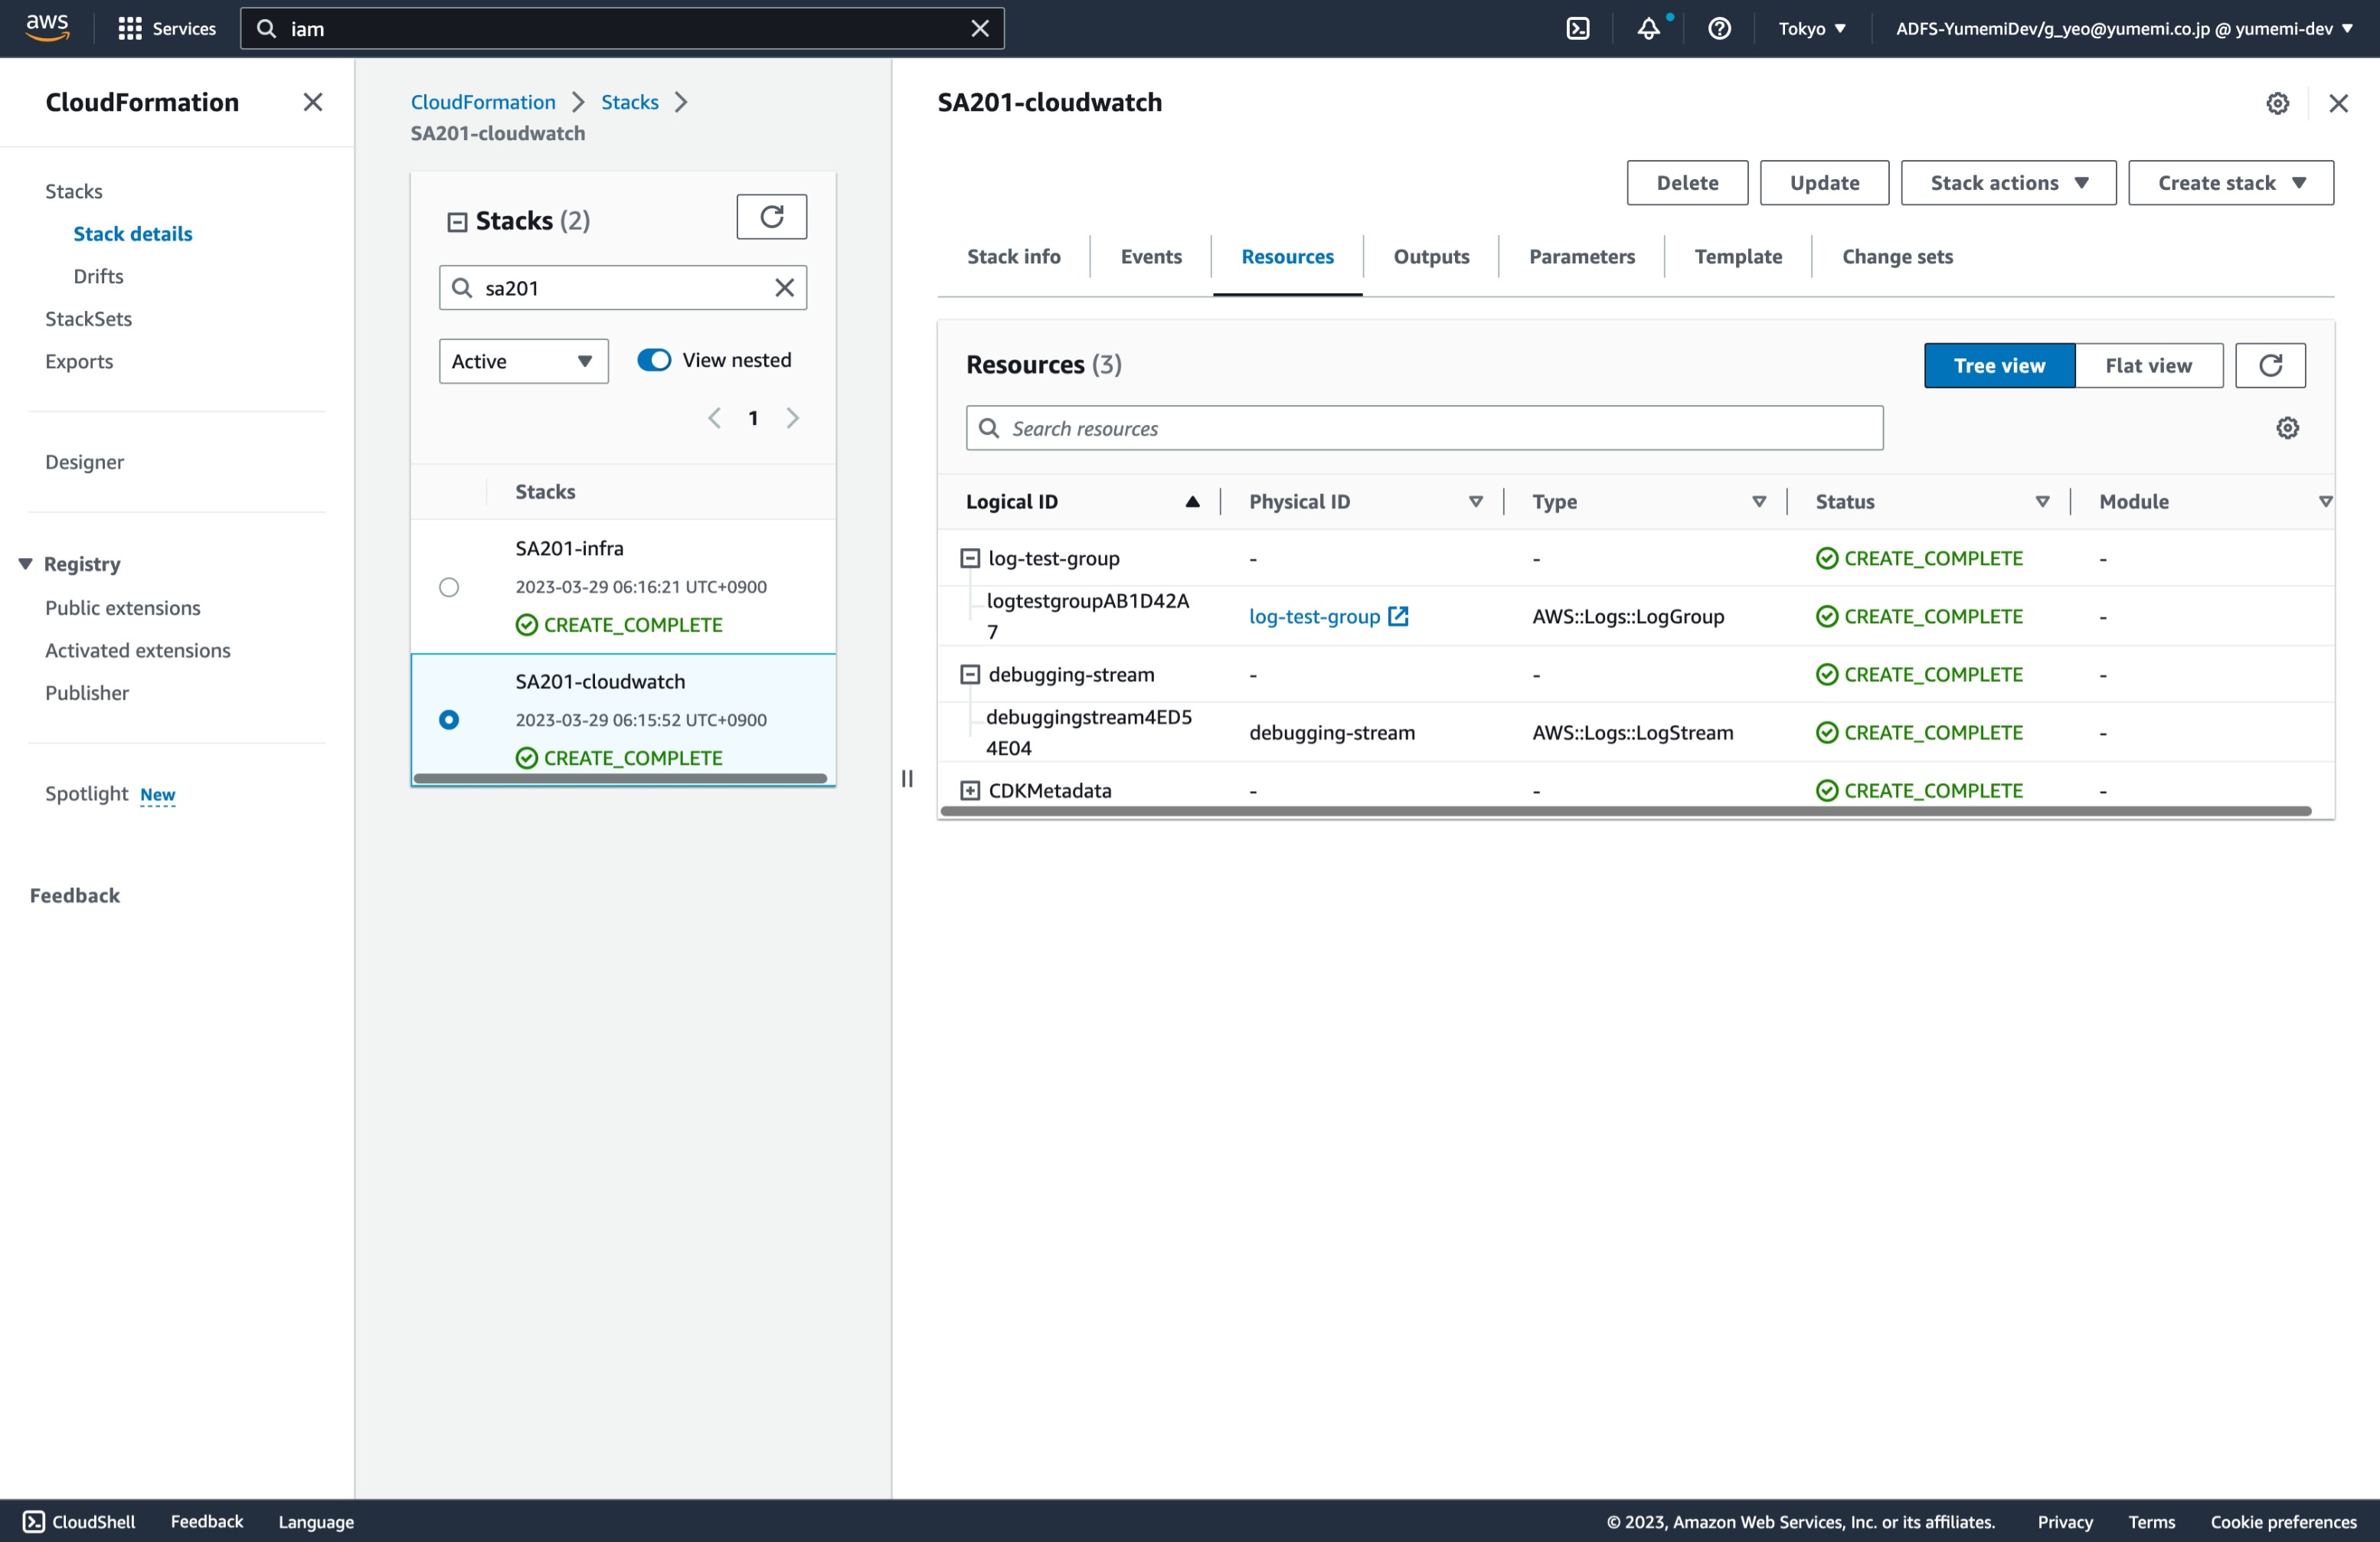The width and height of the screenshot is (2380, 1542).
Task: Open the Stack actions dropdown
Action: coord(2007,183)
